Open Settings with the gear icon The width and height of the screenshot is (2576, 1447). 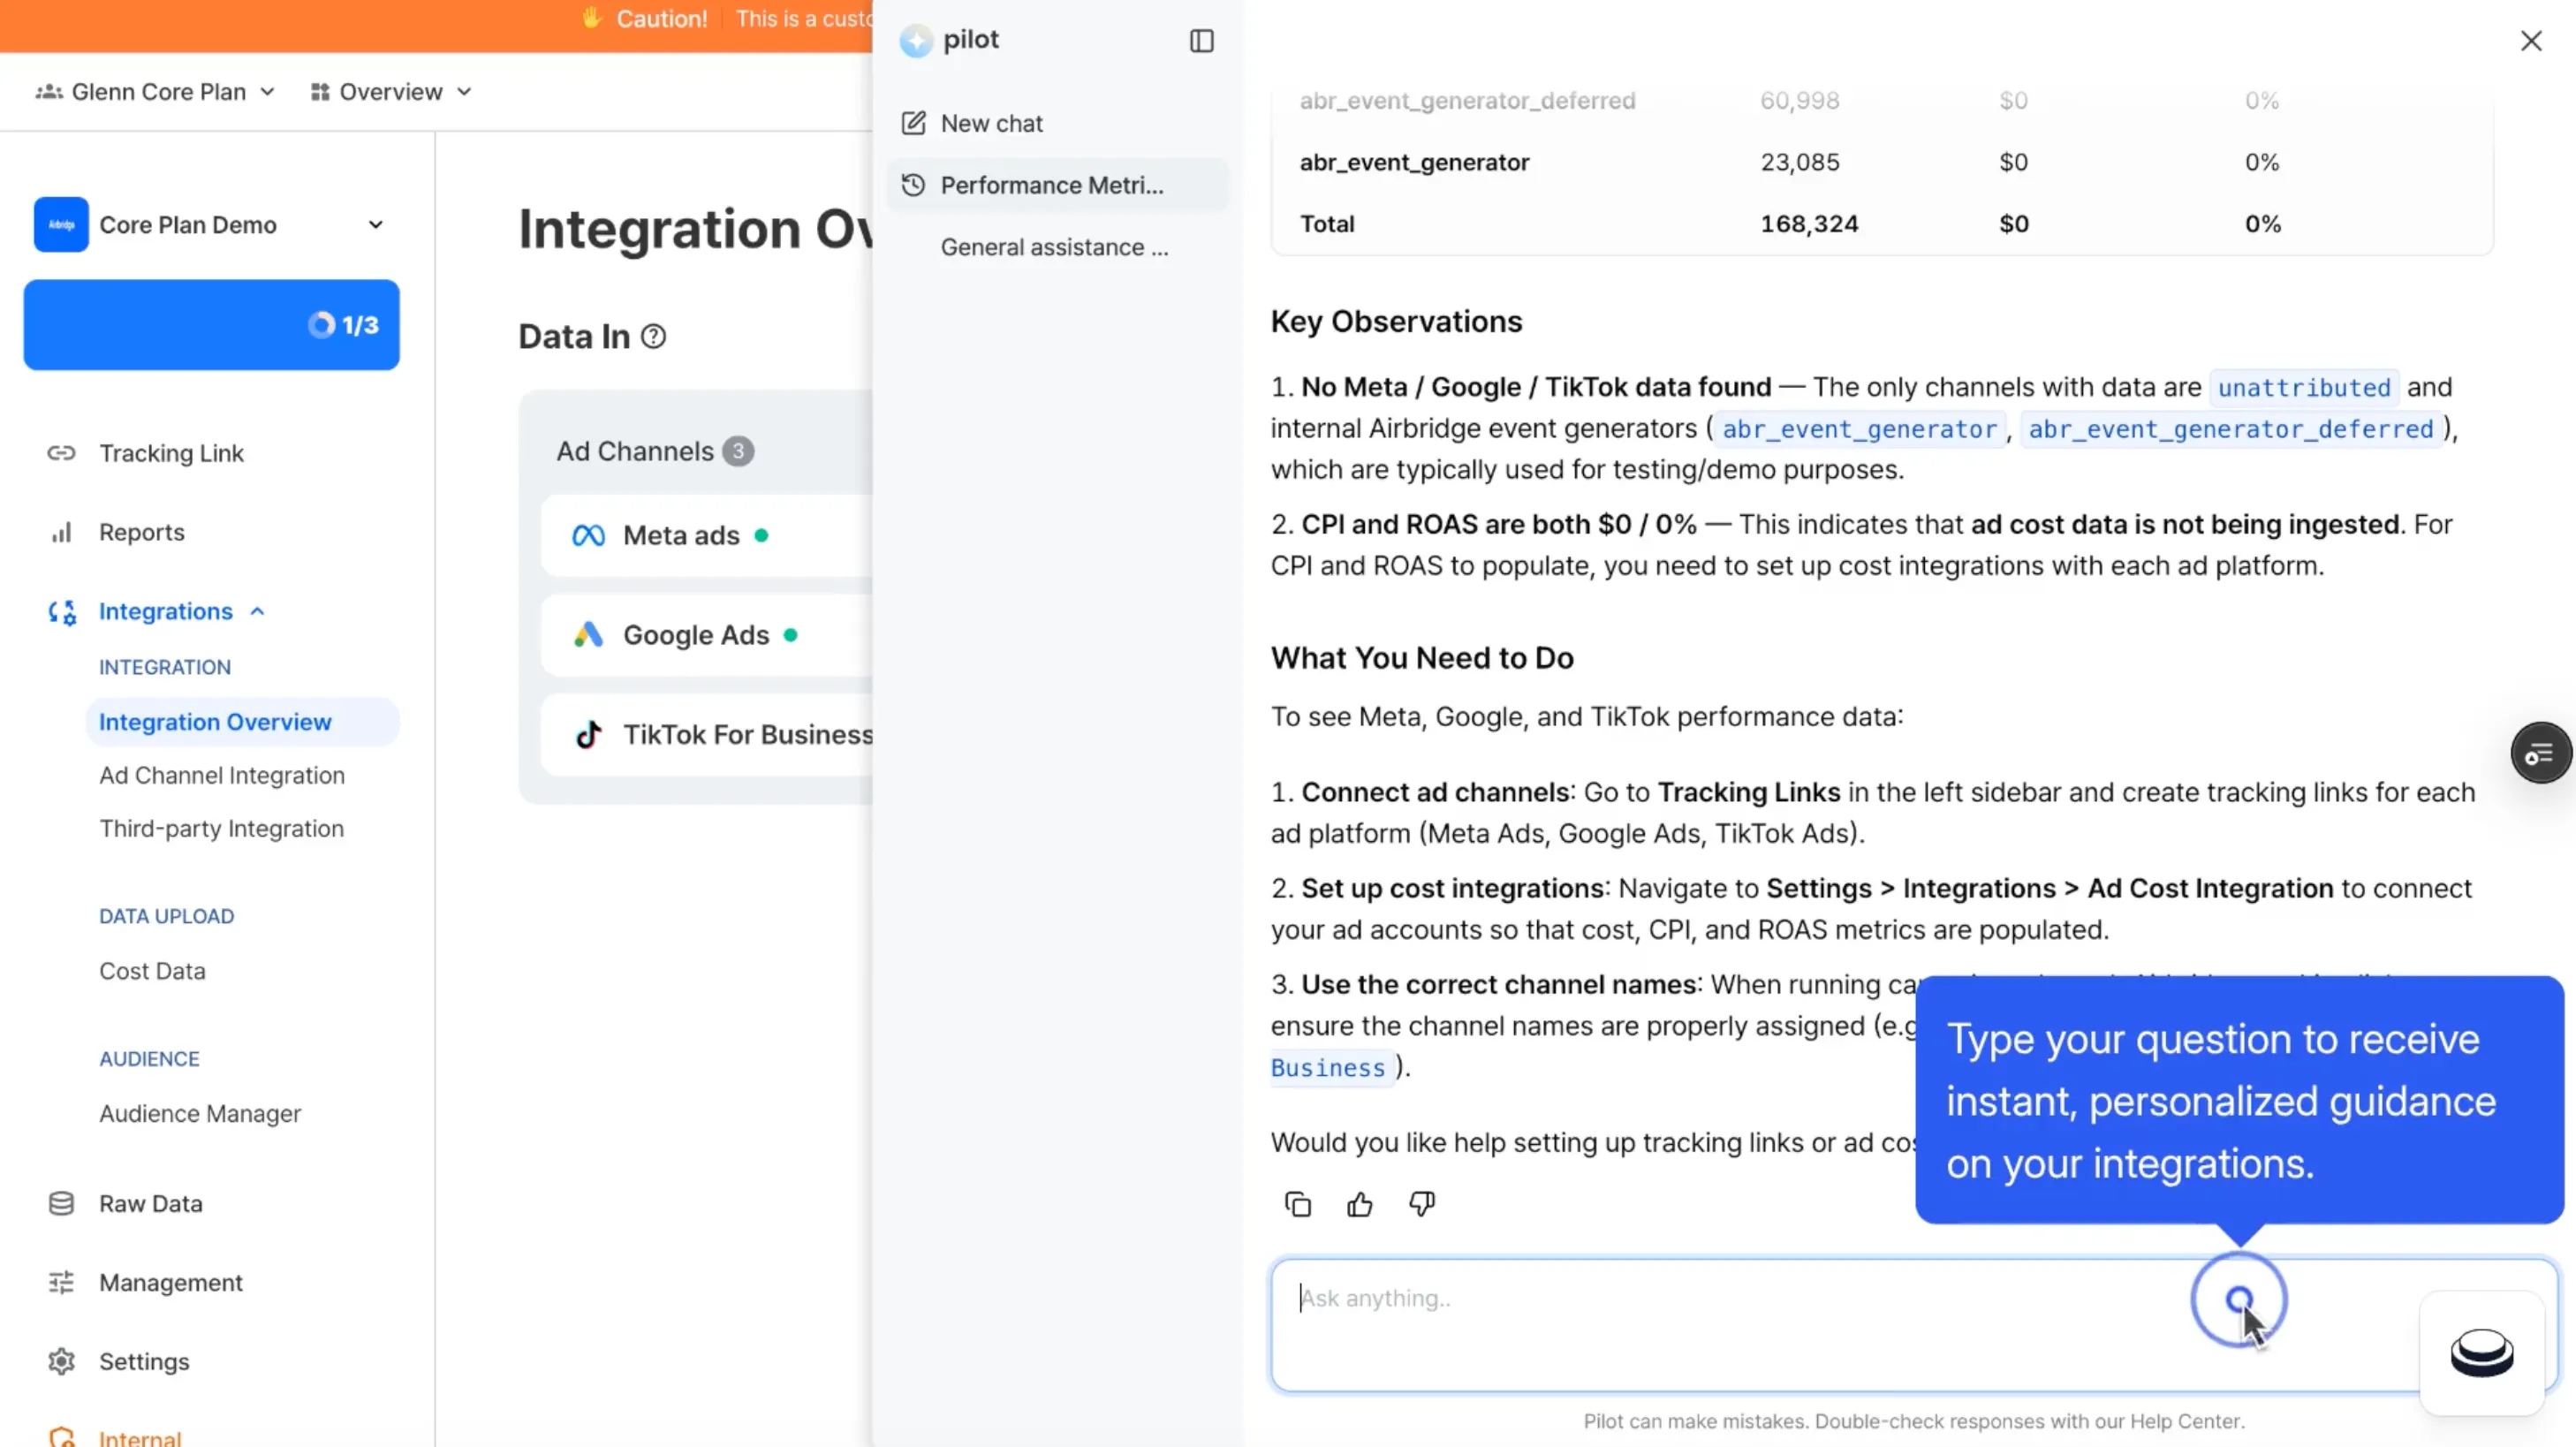tap(61, 1361)
